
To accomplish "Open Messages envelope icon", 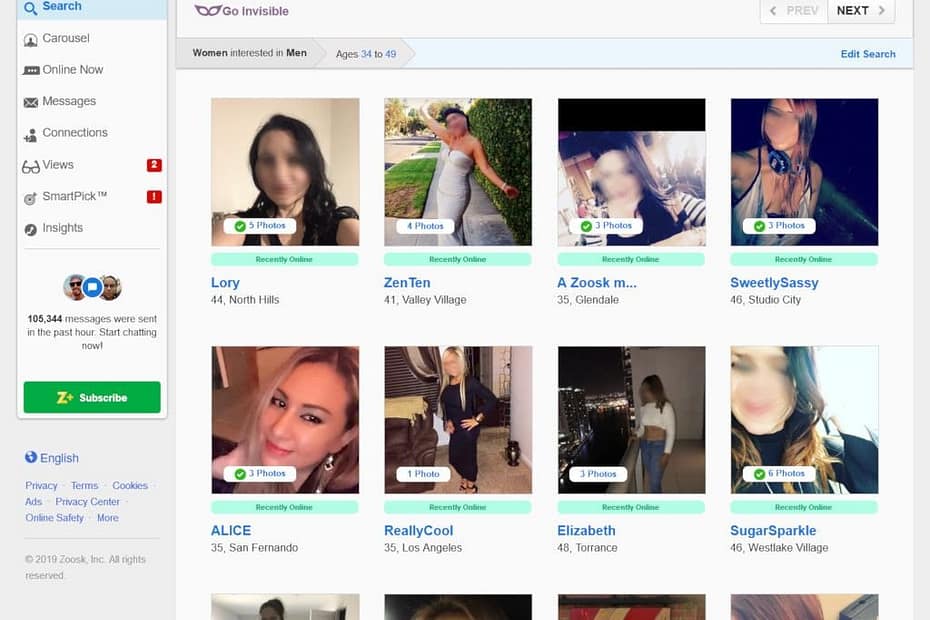I will click(x=31, y=102).
